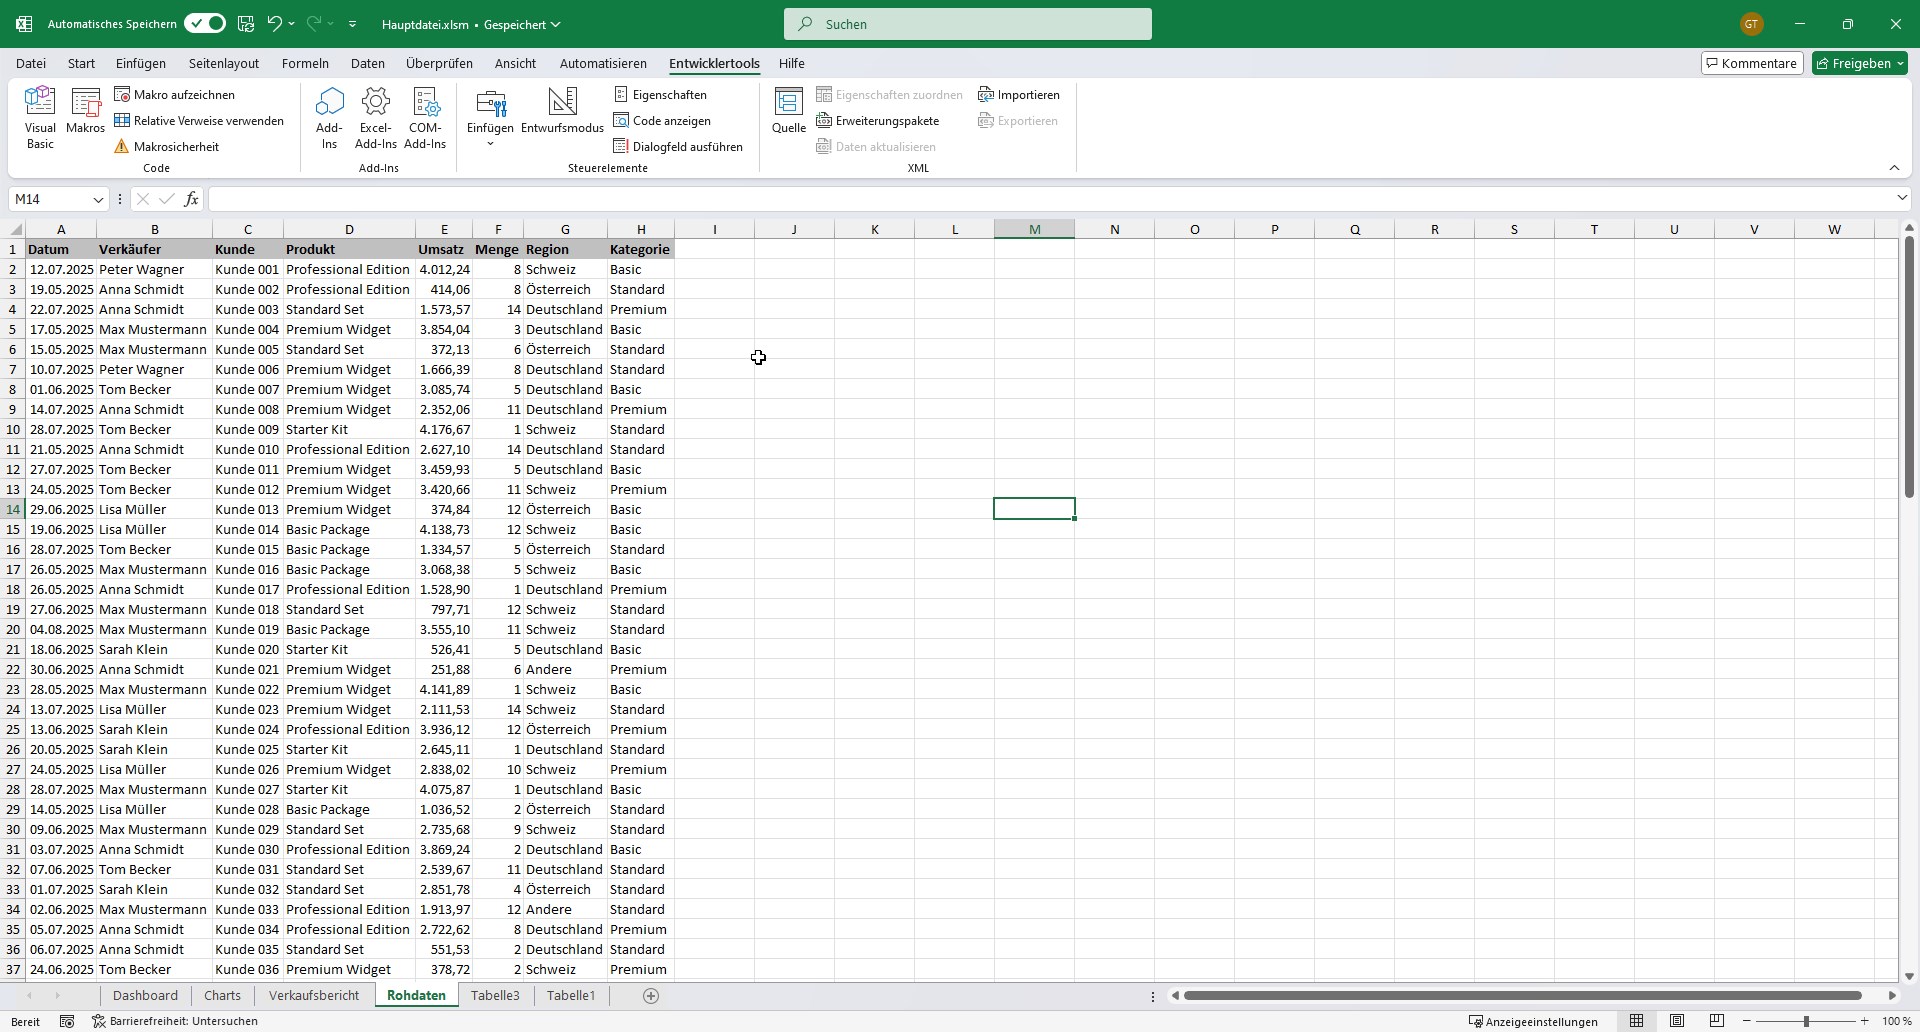Click the Kommentare button

1751,62
